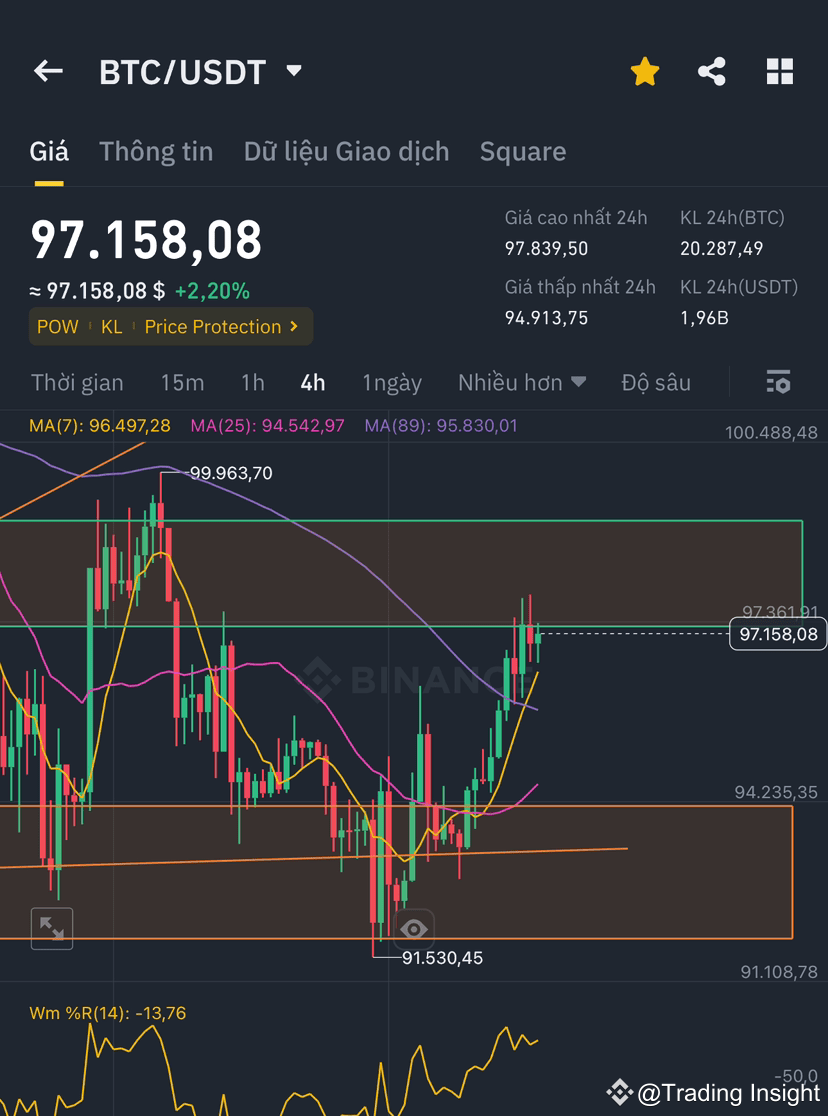Toggle the favorite star for BTC/USDT

coord(644,70)
